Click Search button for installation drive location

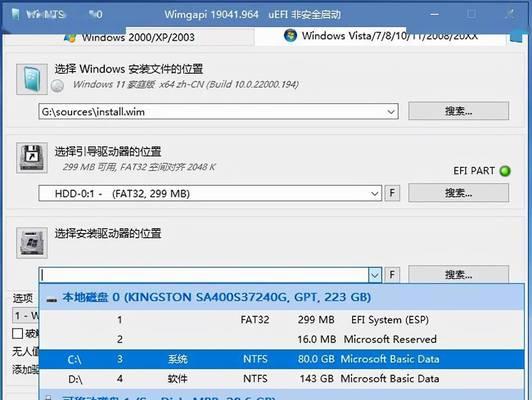point(458,274)
